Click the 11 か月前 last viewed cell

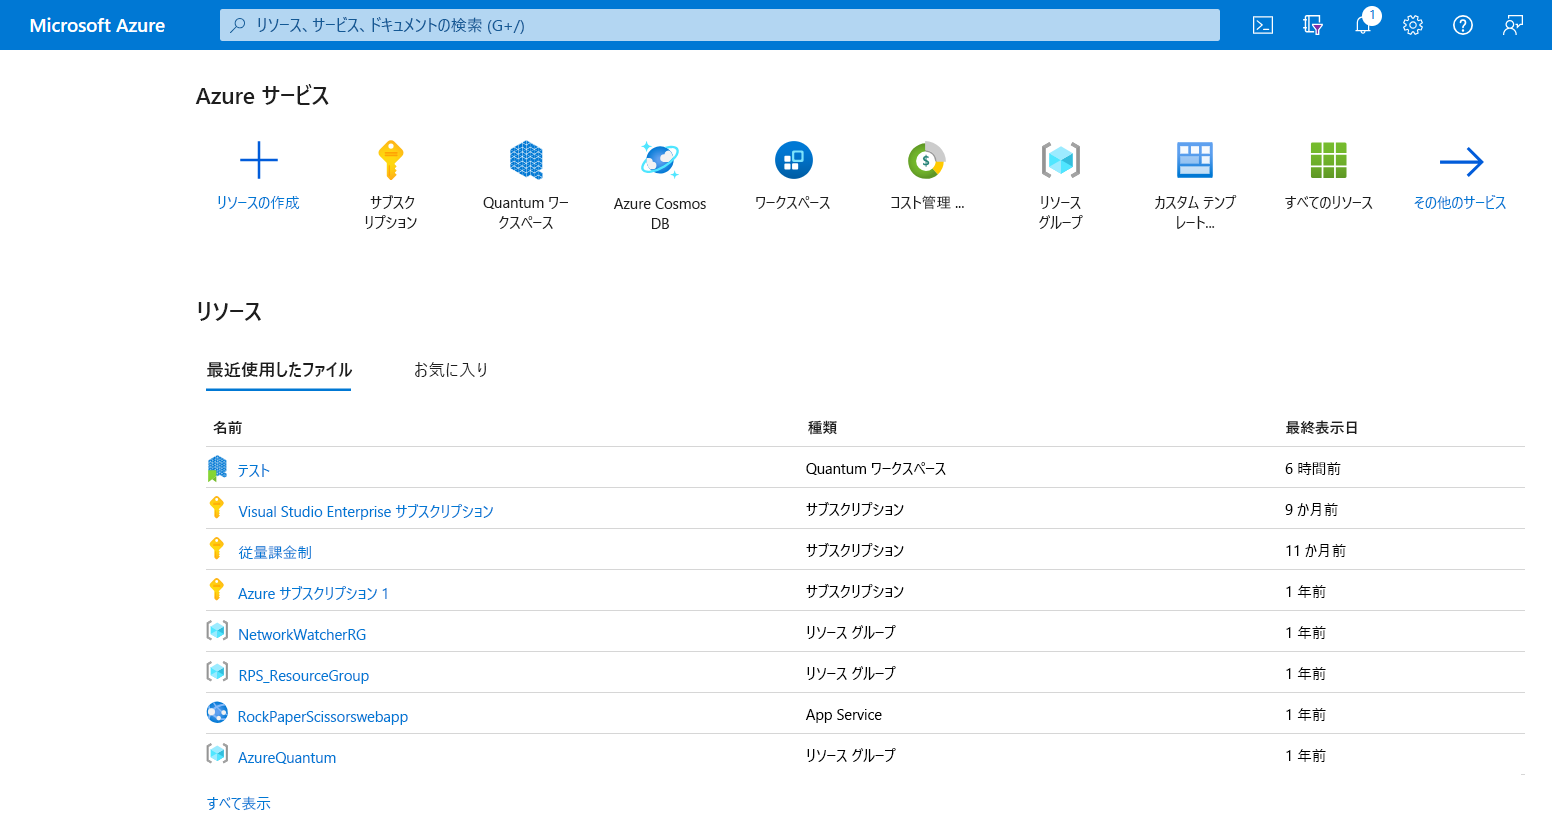pos(1315,551)
